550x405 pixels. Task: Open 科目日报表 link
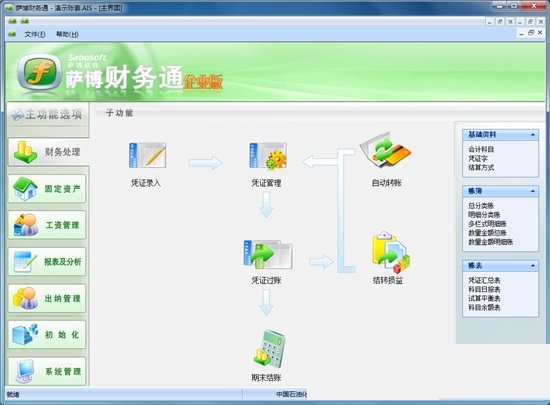click(x=484, y=289)
